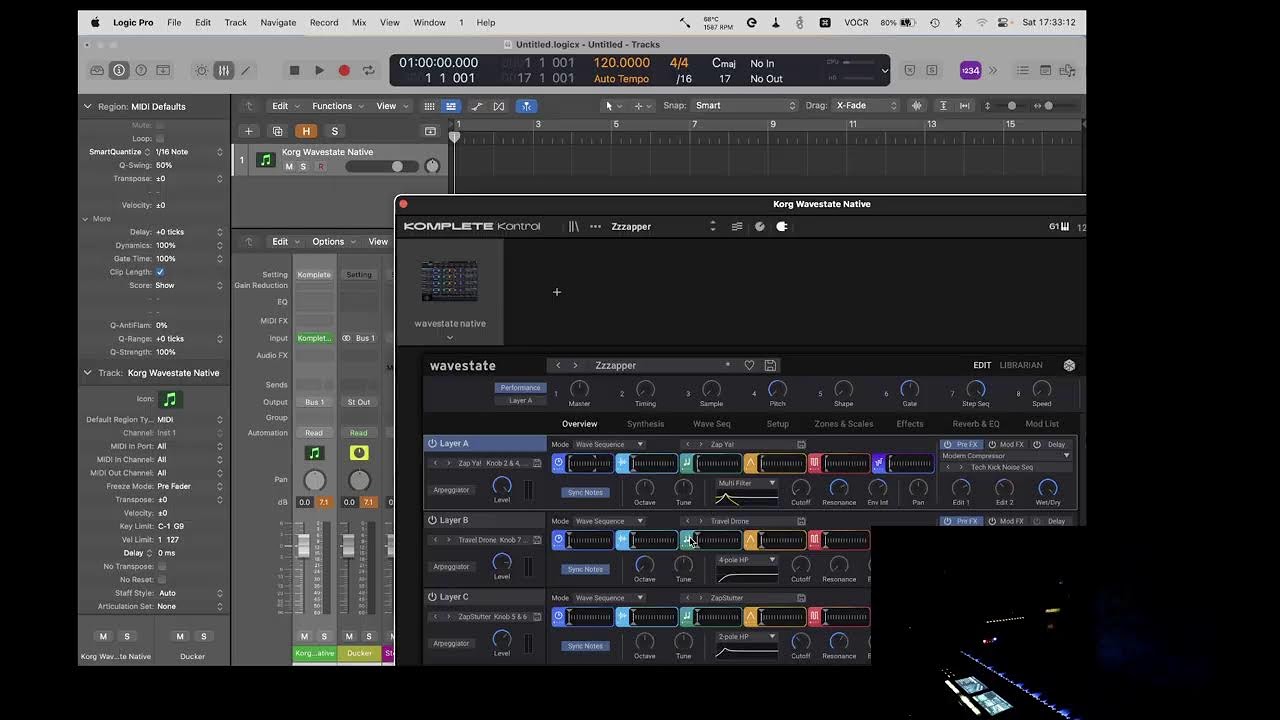
Task: Mute the Korg Wavestate Native track
Action: (x=289, y=167)
